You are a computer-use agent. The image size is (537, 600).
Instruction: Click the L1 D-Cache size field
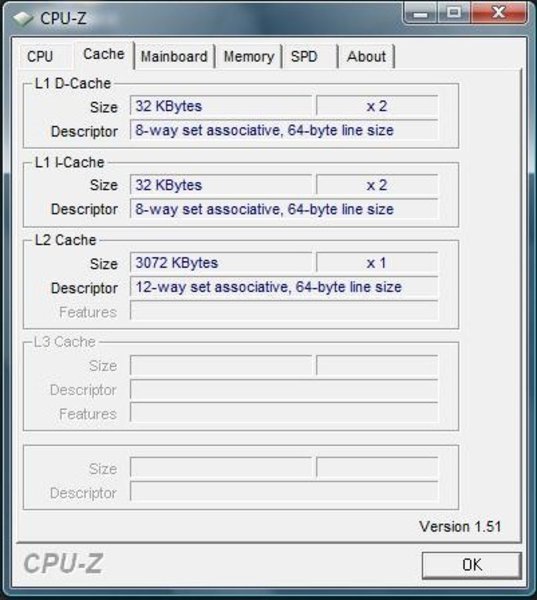click(221, 106)
